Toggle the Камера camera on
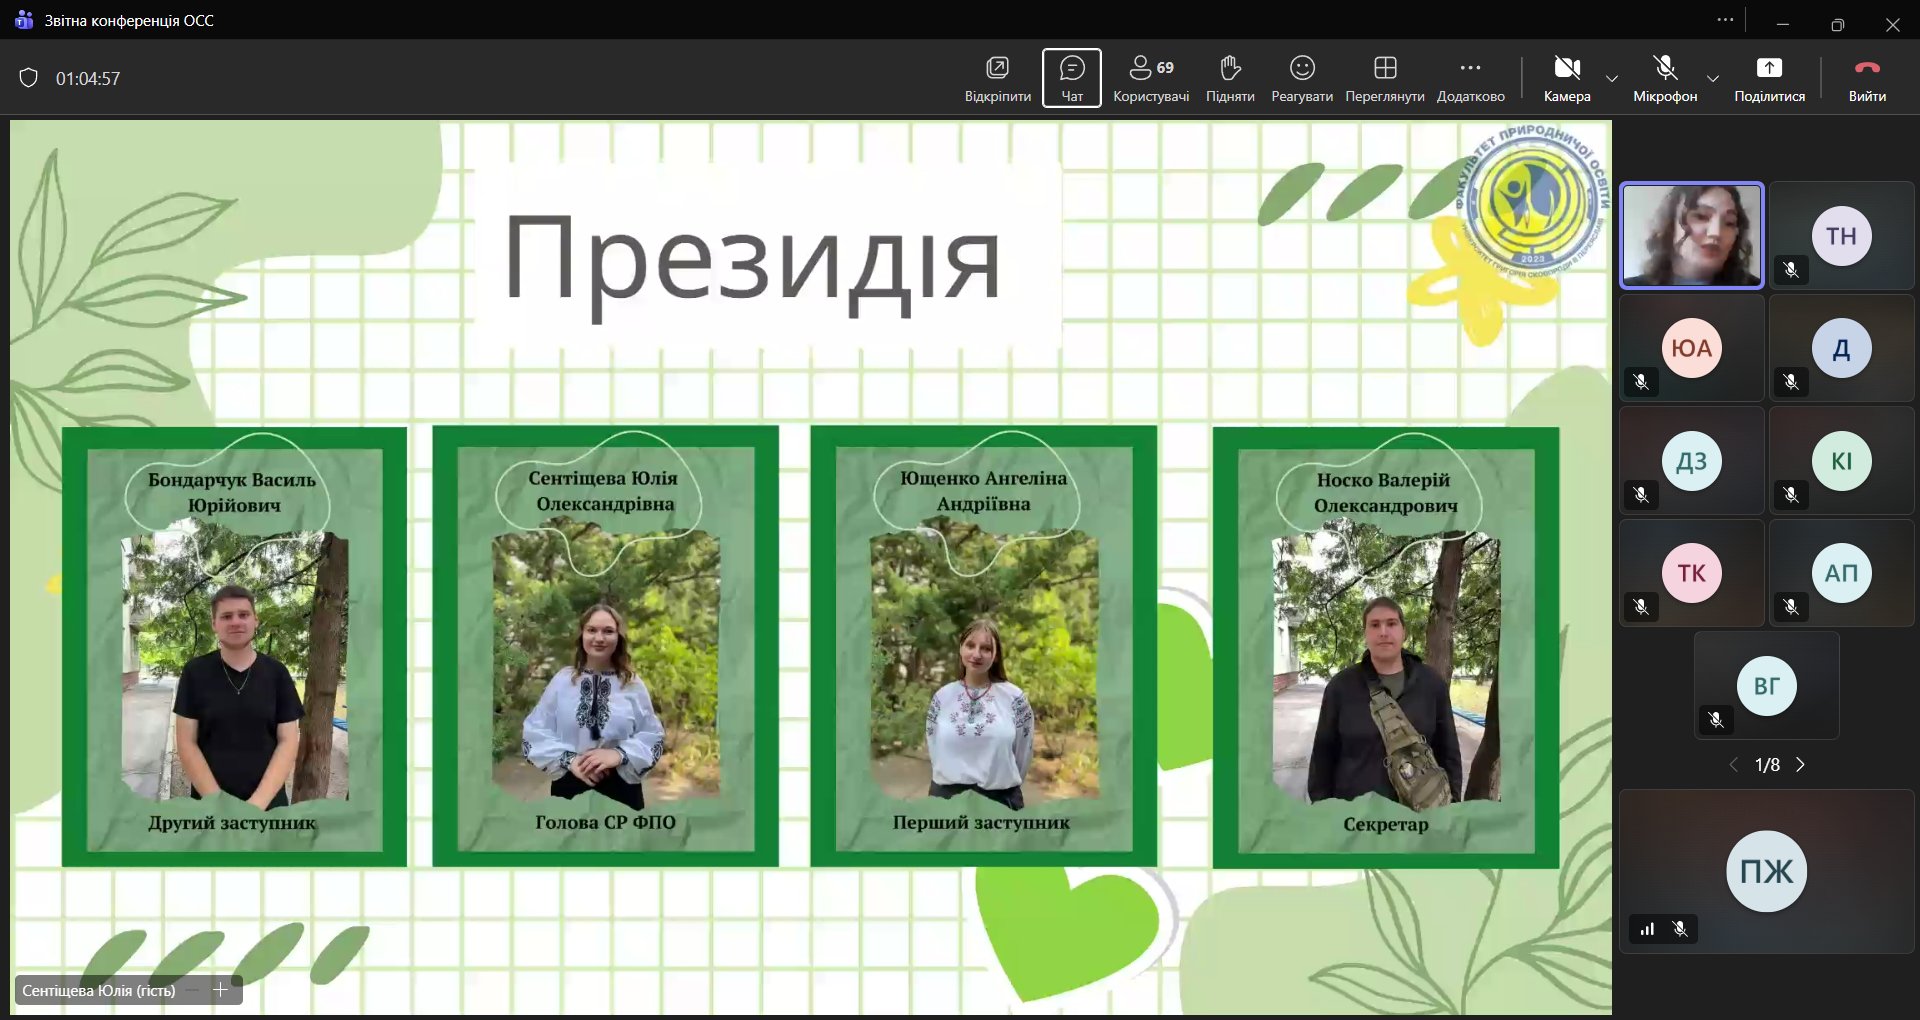Screen dimensions: 1920x1020 pos(1566,78)
